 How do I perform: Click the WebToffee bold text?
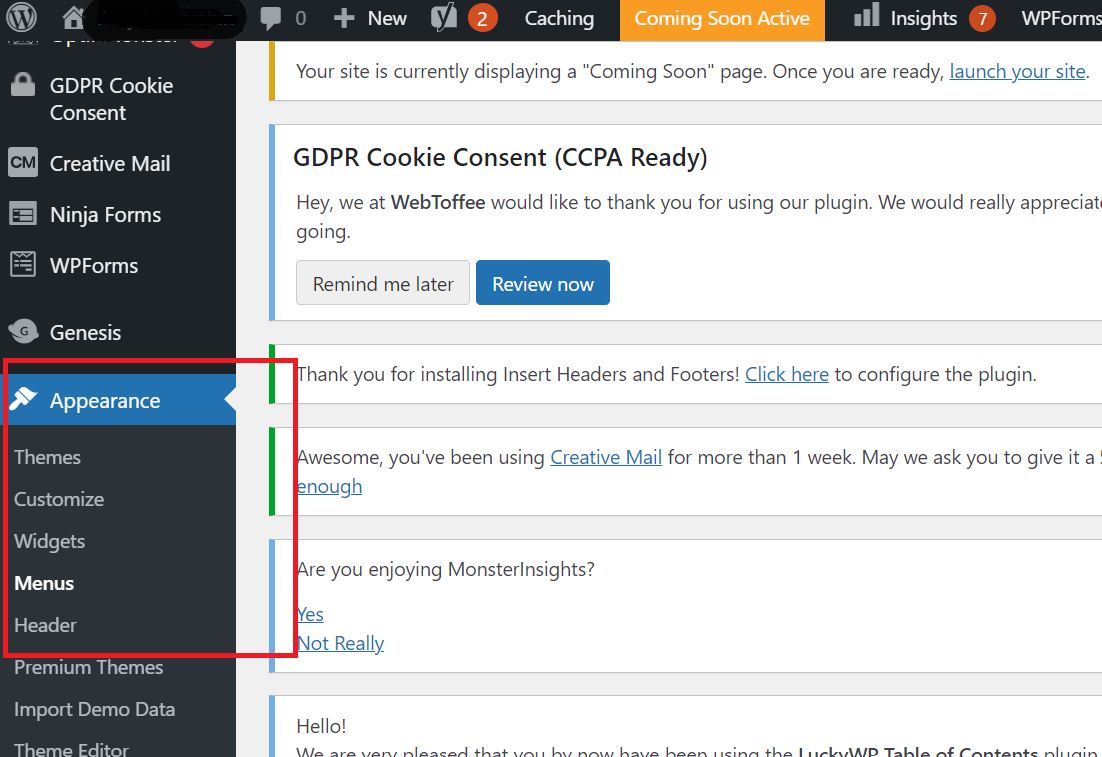[x=438, y=202]
